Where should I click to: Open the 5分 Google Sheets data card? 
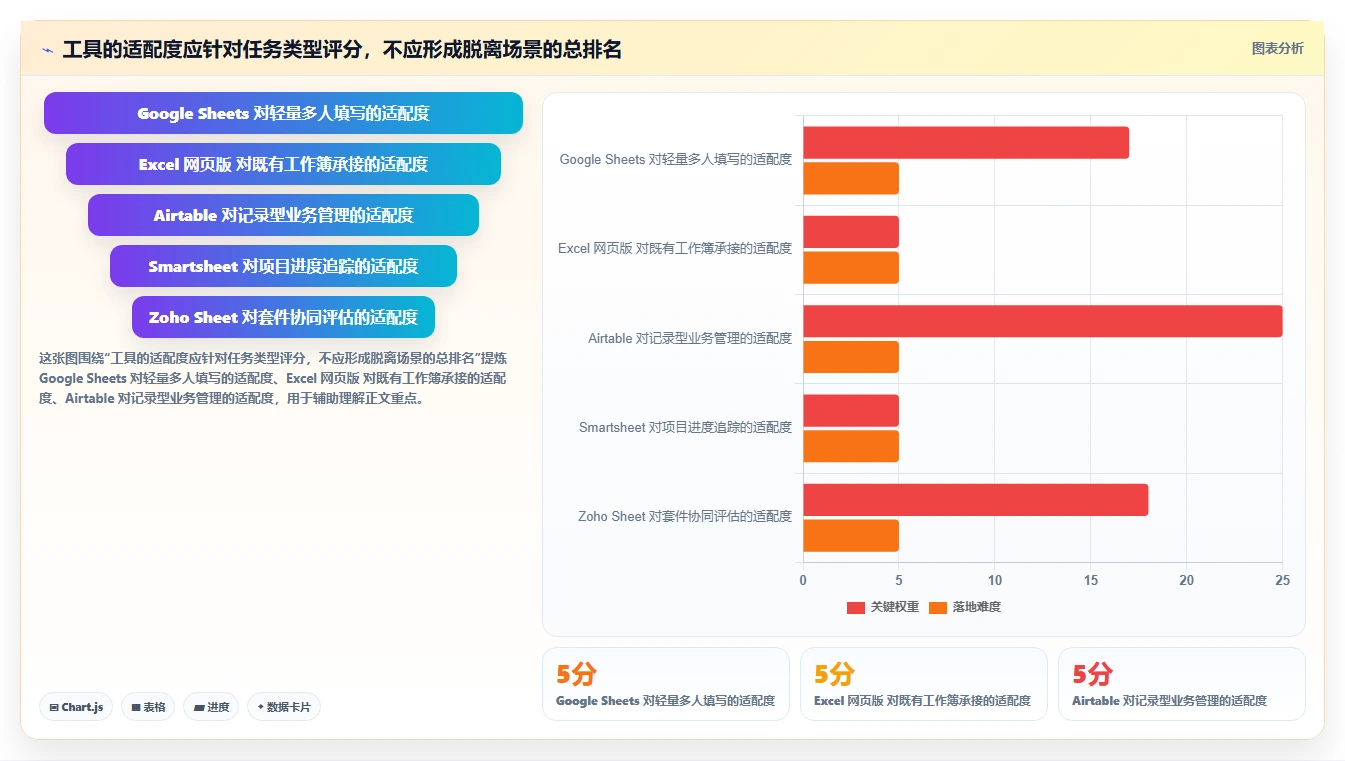[666, 684]
